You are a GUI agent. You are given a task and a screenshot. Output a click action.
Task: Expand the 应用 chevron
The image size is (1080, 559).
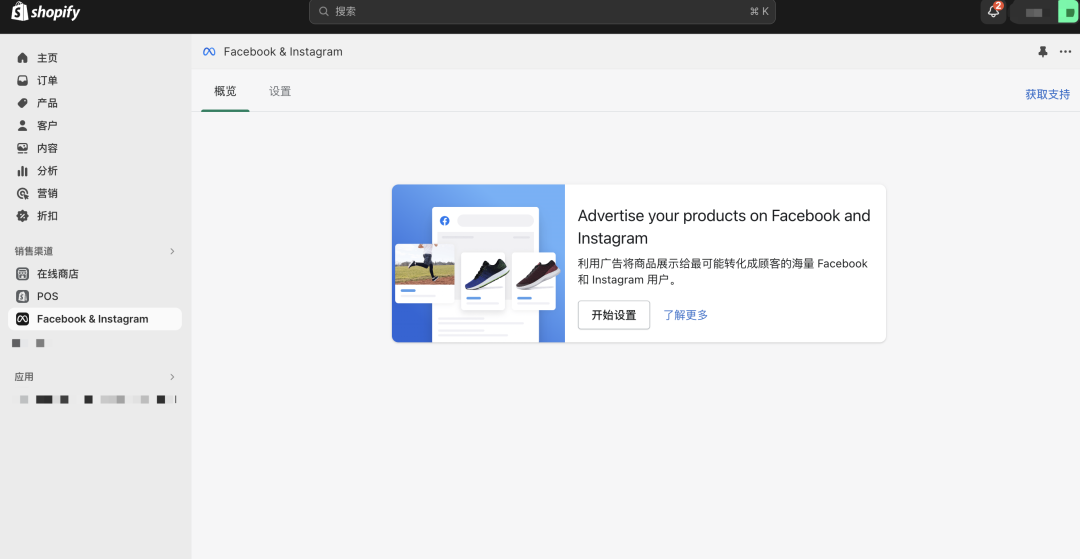[x=172, y=377]
